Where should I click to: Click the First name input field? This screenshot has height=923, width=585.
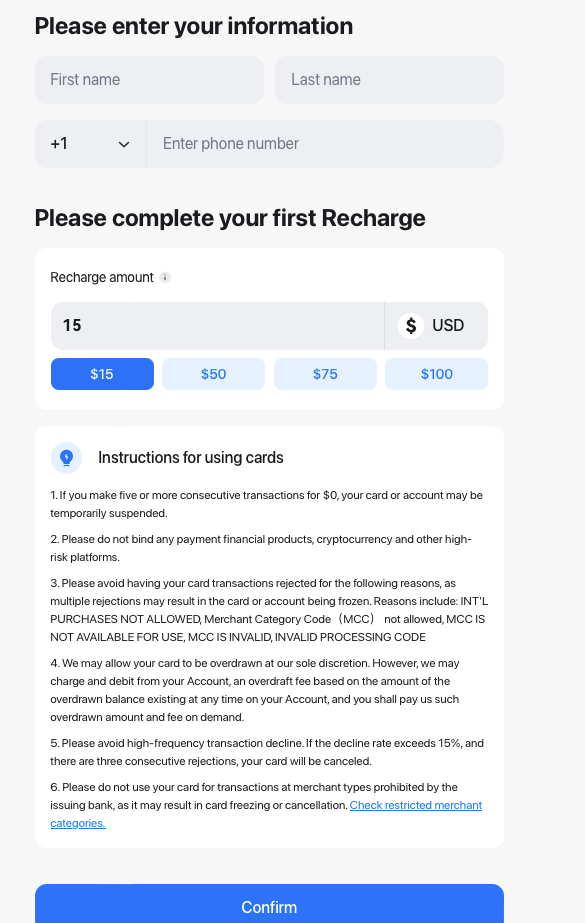point(149,80)
